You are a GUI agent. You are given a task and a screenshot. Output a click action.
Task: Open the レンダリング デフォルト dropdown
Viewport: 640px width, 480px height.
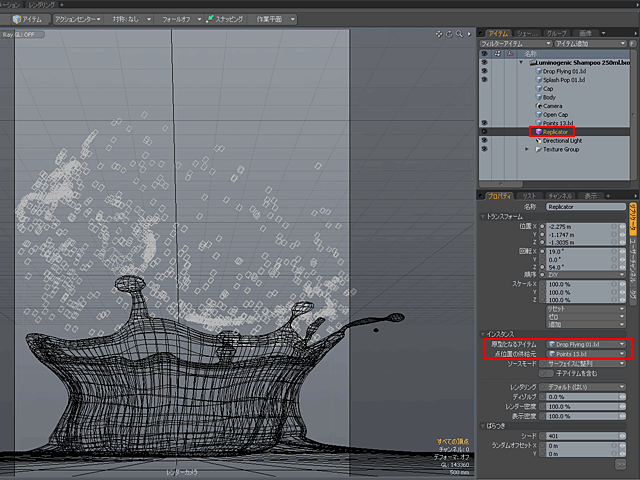582,387
